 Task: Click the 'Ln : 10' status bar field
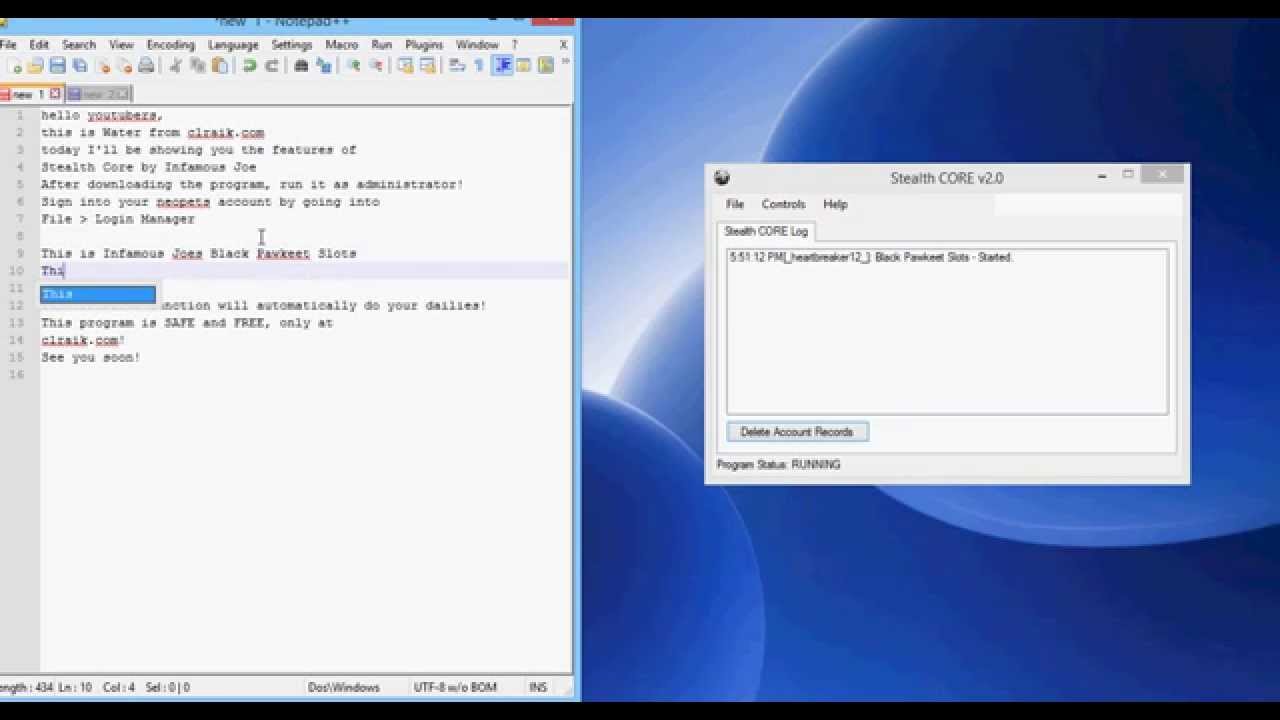point(73,687)
